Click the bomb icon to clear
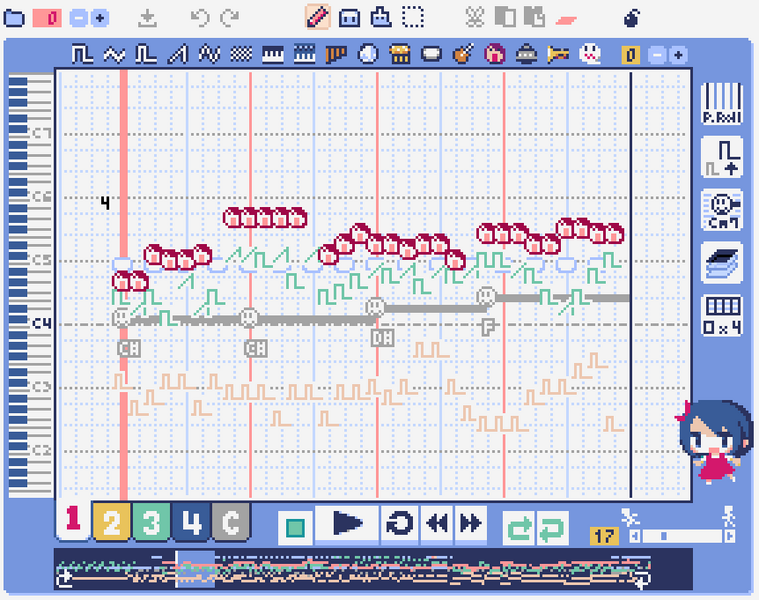Image resolution: width=759 pixels, height=600 pixels. click(631, 17)
